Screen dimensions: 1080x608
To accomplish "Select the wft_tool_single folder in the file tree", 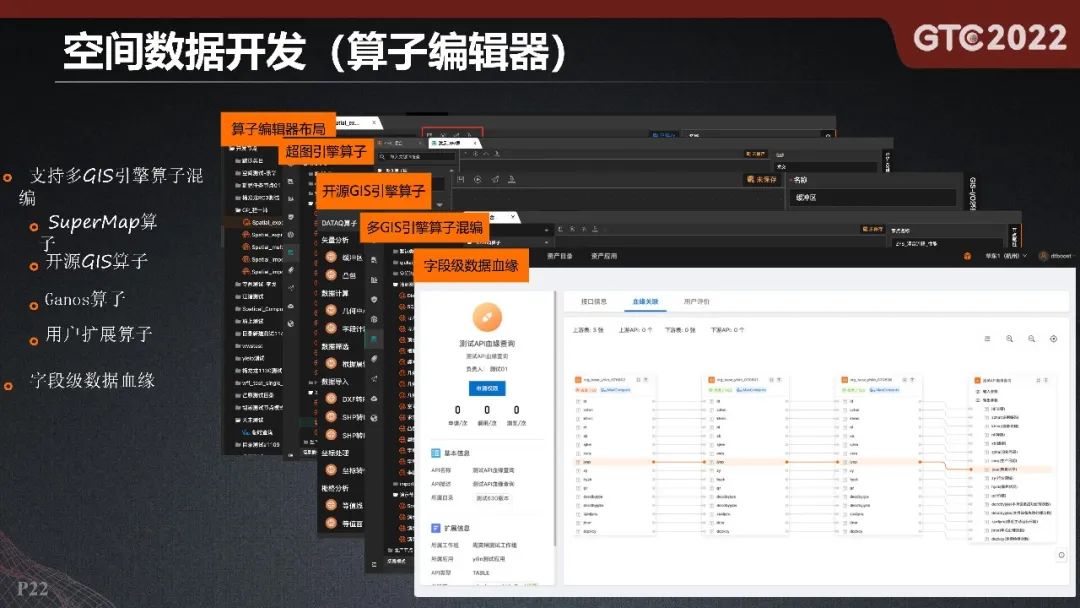I will click(258, 383).
